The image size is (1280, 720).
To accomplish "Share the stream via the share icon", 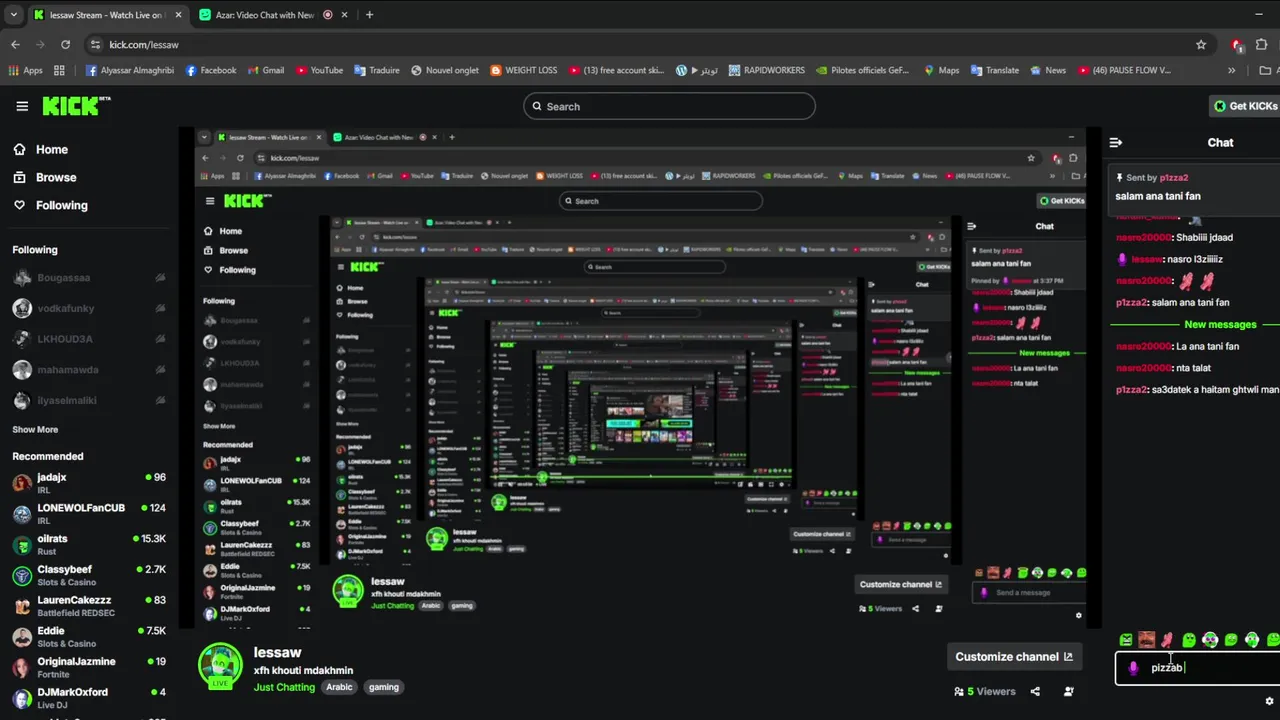I will click(1035, 691).
